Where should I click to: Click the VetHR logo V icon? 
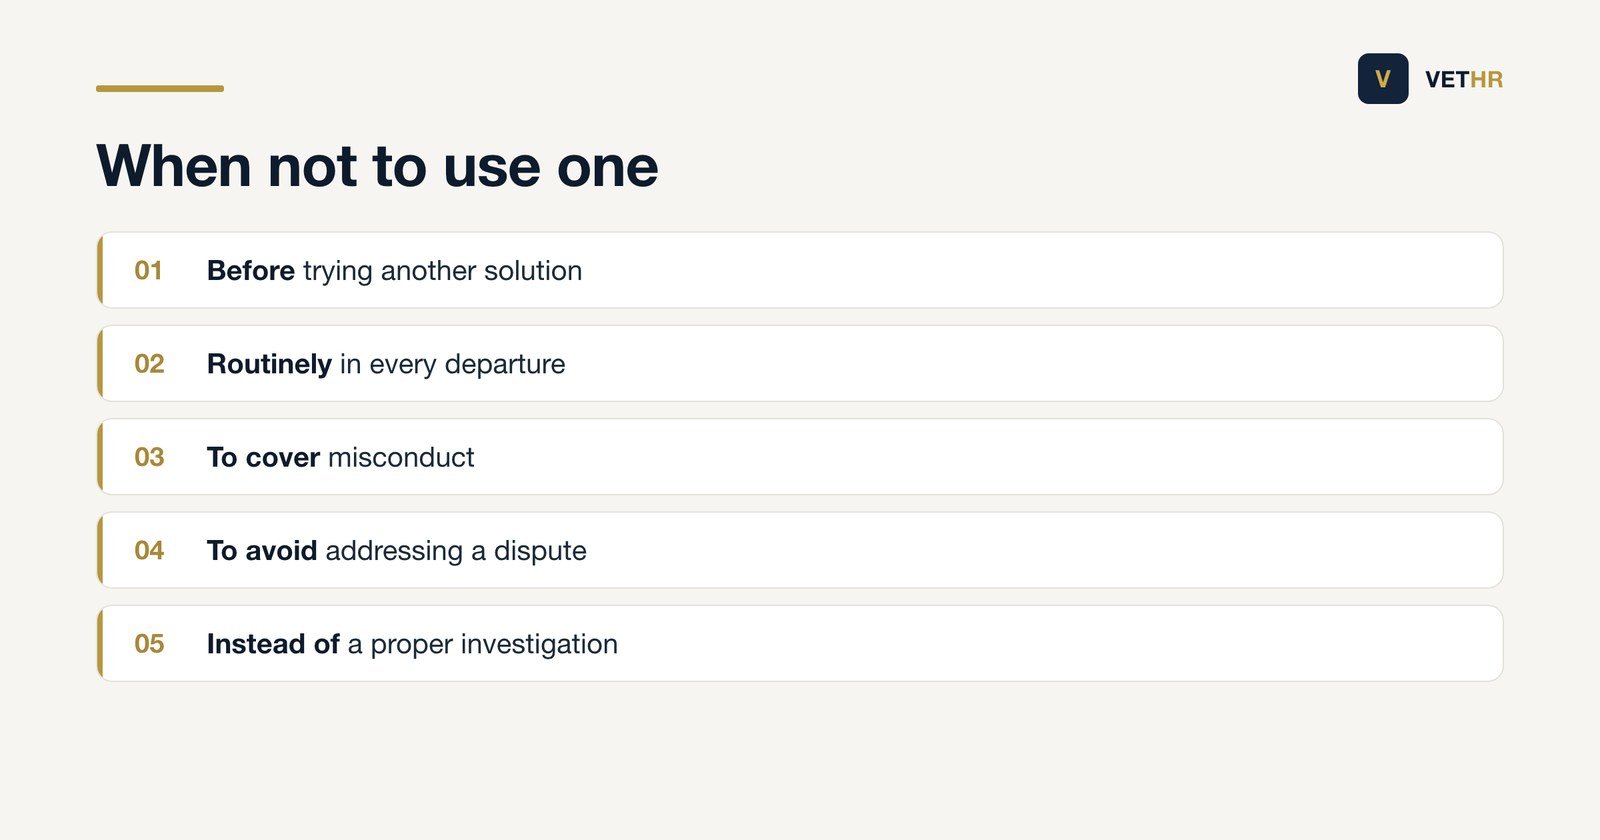coord(1383,79)
